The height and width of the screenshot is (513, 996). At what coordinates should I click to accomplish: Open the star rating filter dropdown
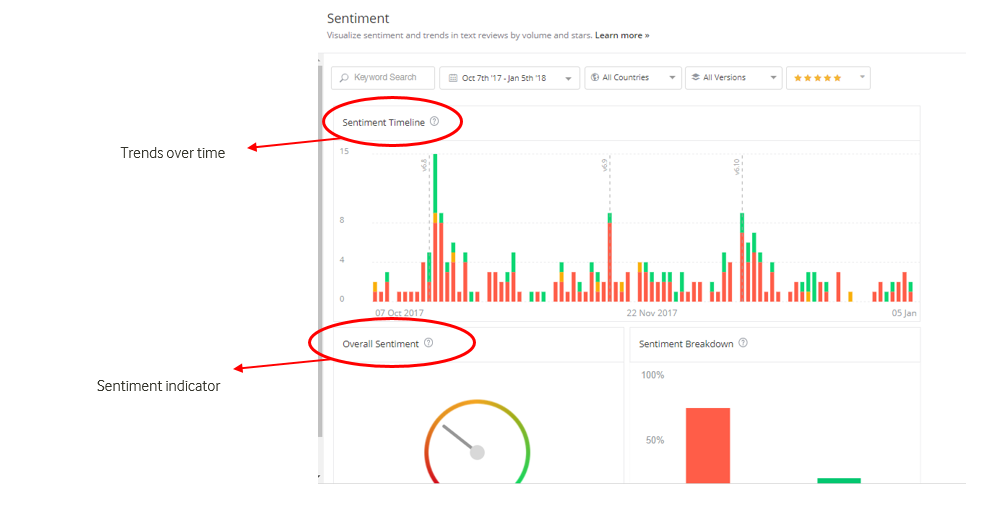click(x=828, y=77)
